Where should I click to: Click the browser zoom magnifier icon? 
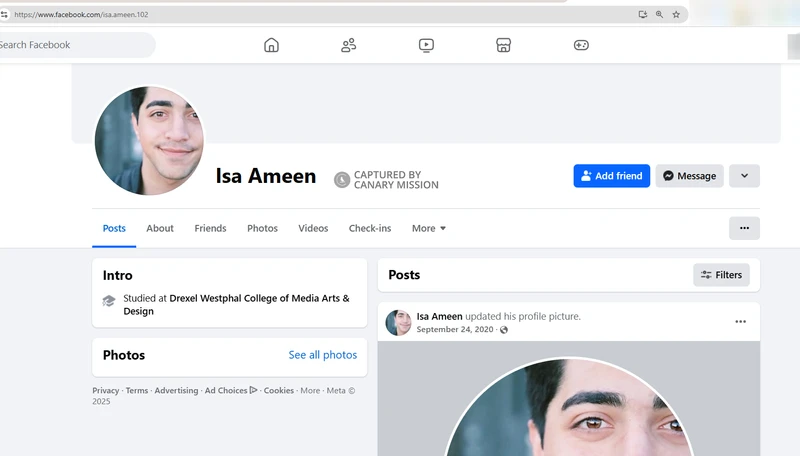(659, 14)
